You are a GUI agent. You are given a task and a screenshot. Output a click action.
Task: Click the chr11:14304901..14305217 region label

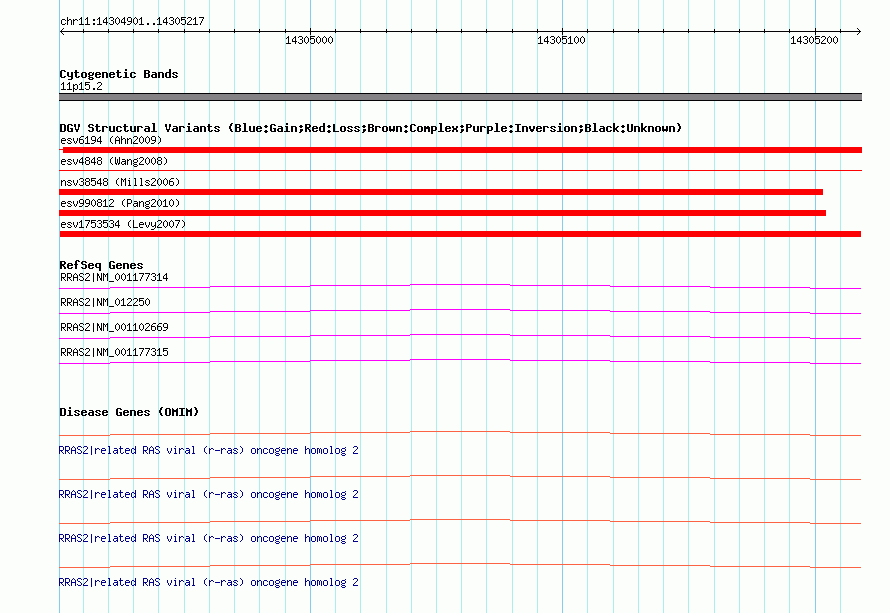(132, 21)
